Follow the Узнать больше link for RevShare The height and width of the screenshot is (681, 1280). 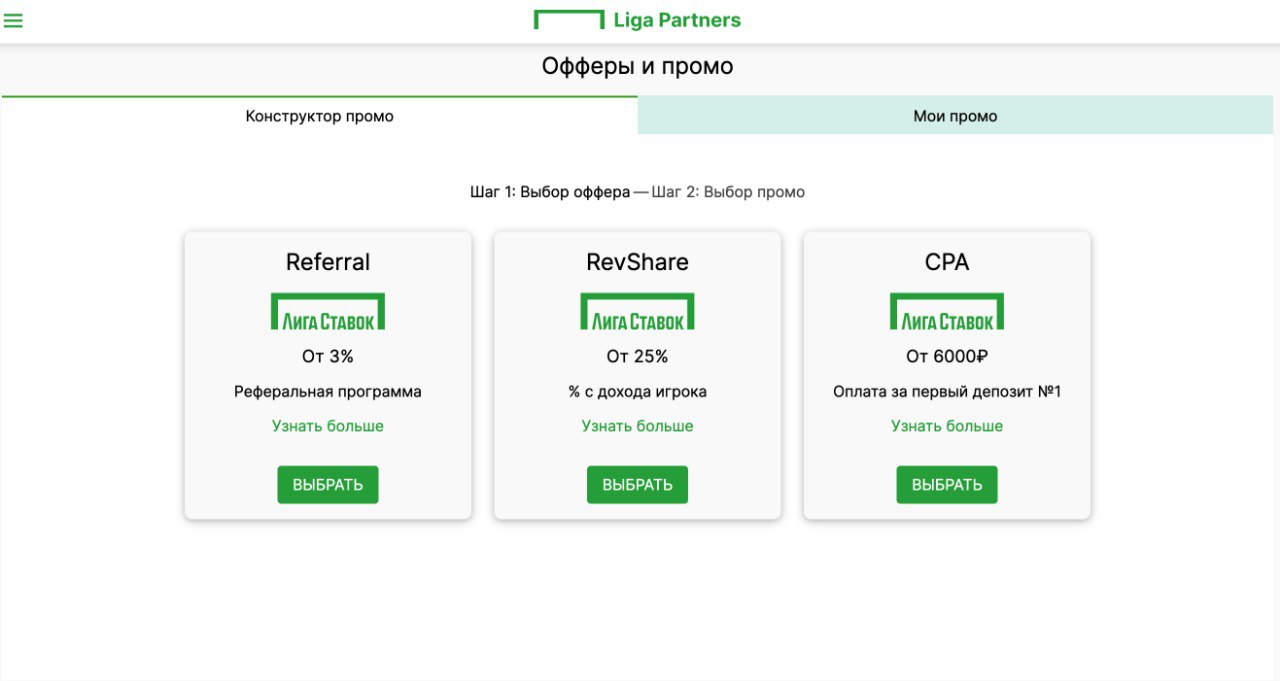637,426
